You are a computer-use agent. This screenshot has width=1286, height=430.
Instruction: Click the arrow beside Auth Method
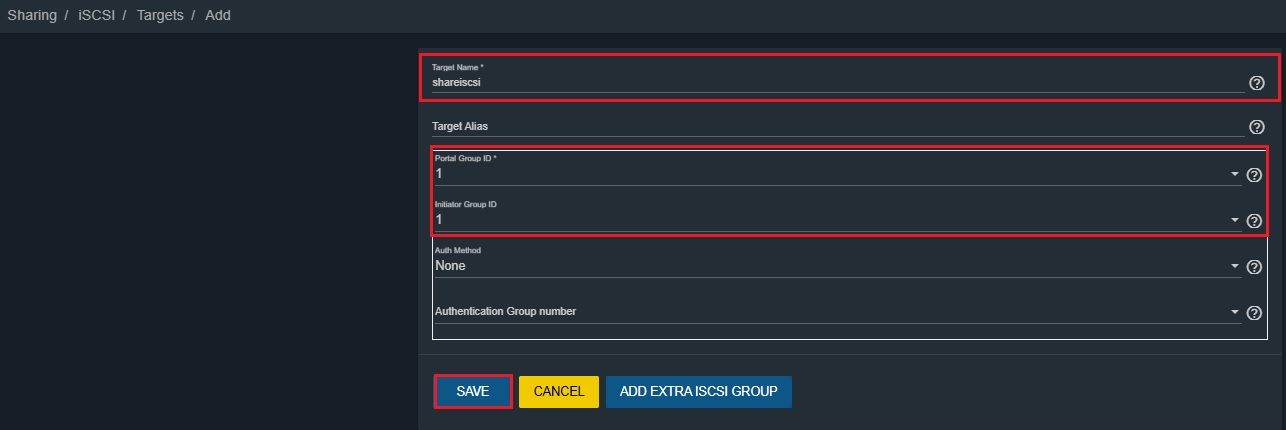coord(1235,267)
